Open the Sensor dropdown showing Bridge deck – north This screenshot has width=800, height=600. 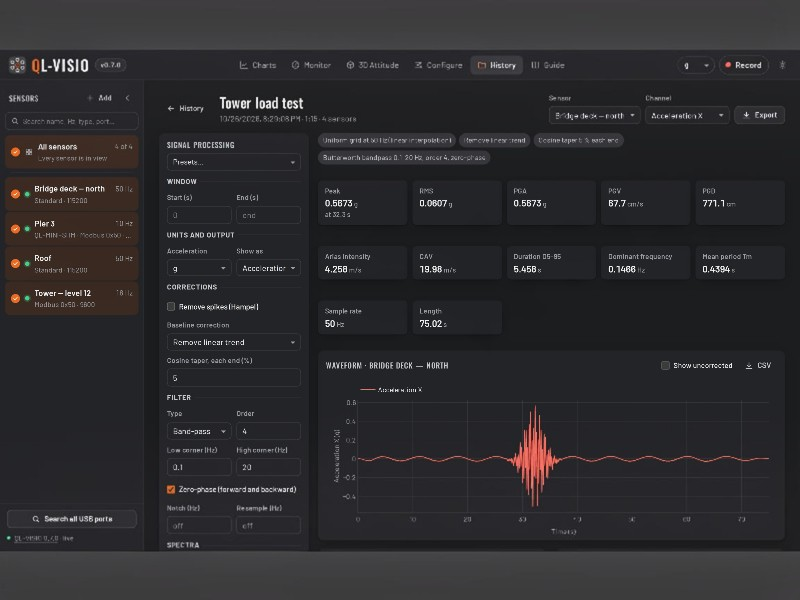coord(594,116)
